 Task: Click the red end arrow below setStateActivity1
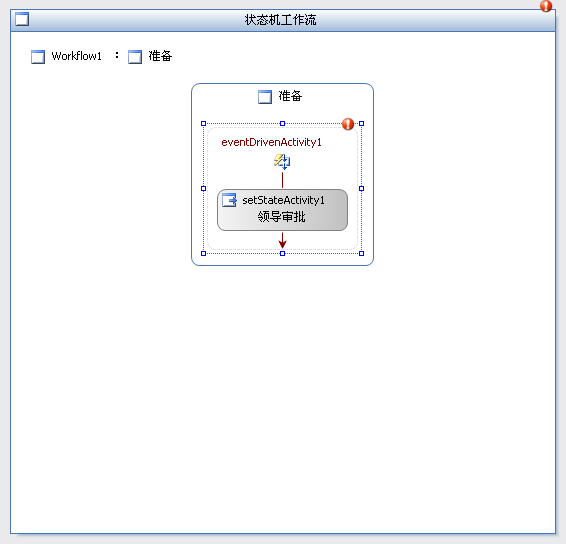(282, 240)
